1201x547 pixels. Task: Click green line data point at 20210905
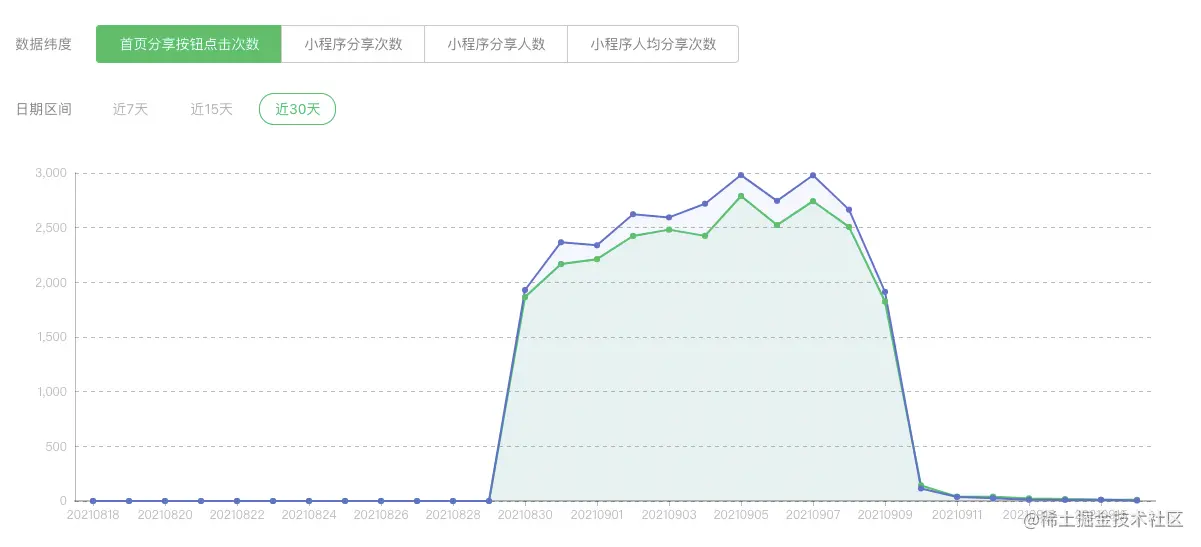pyautogui.click(x=741, y=196)
